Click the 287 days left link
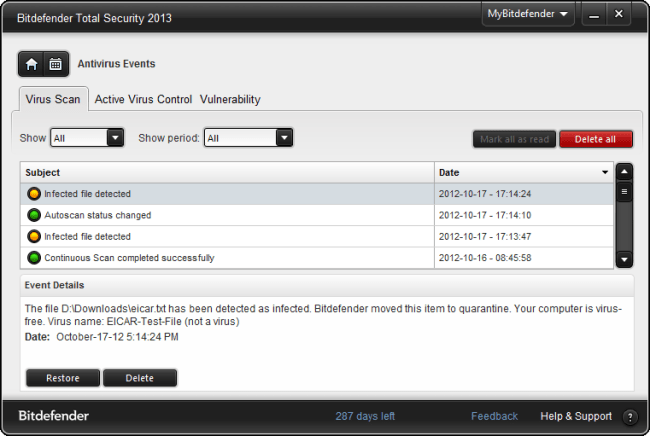 (x=365, y=416)
